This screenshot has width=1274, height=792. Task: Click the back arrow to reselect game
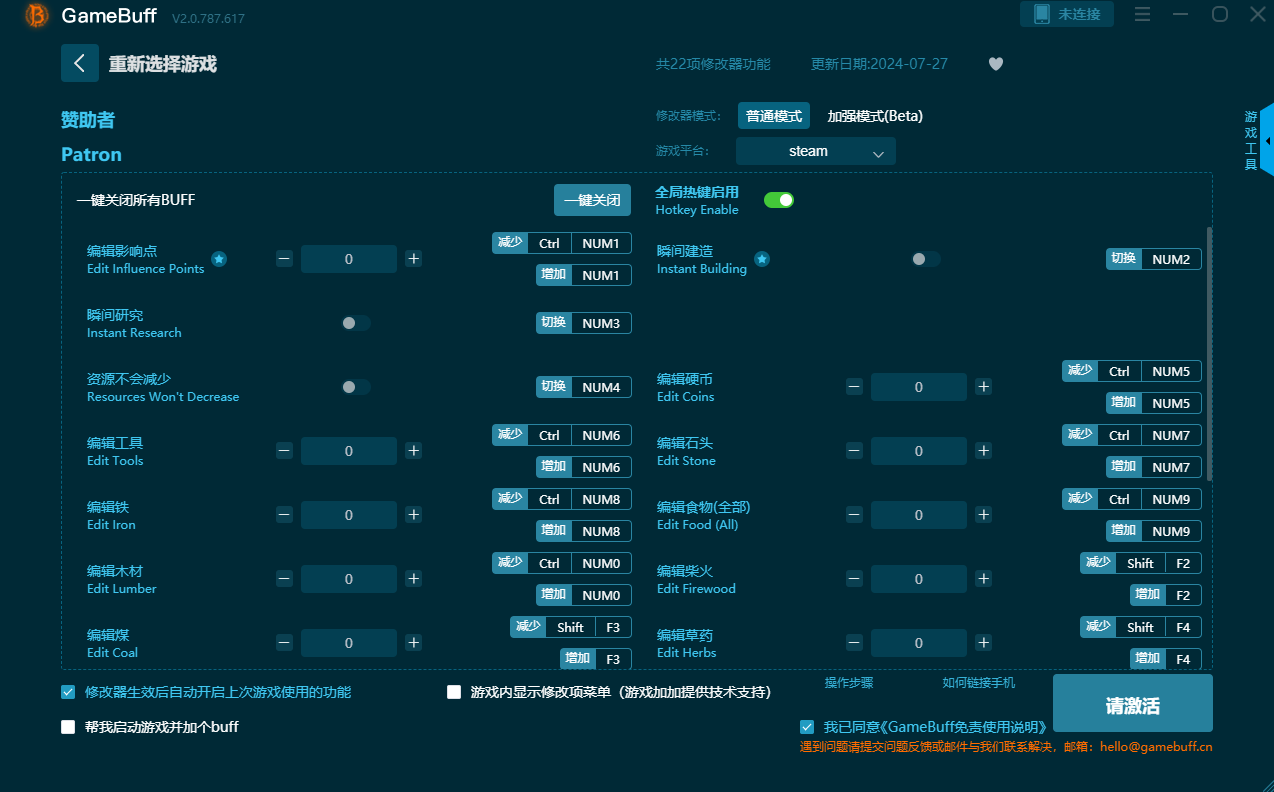click(80, 63)
